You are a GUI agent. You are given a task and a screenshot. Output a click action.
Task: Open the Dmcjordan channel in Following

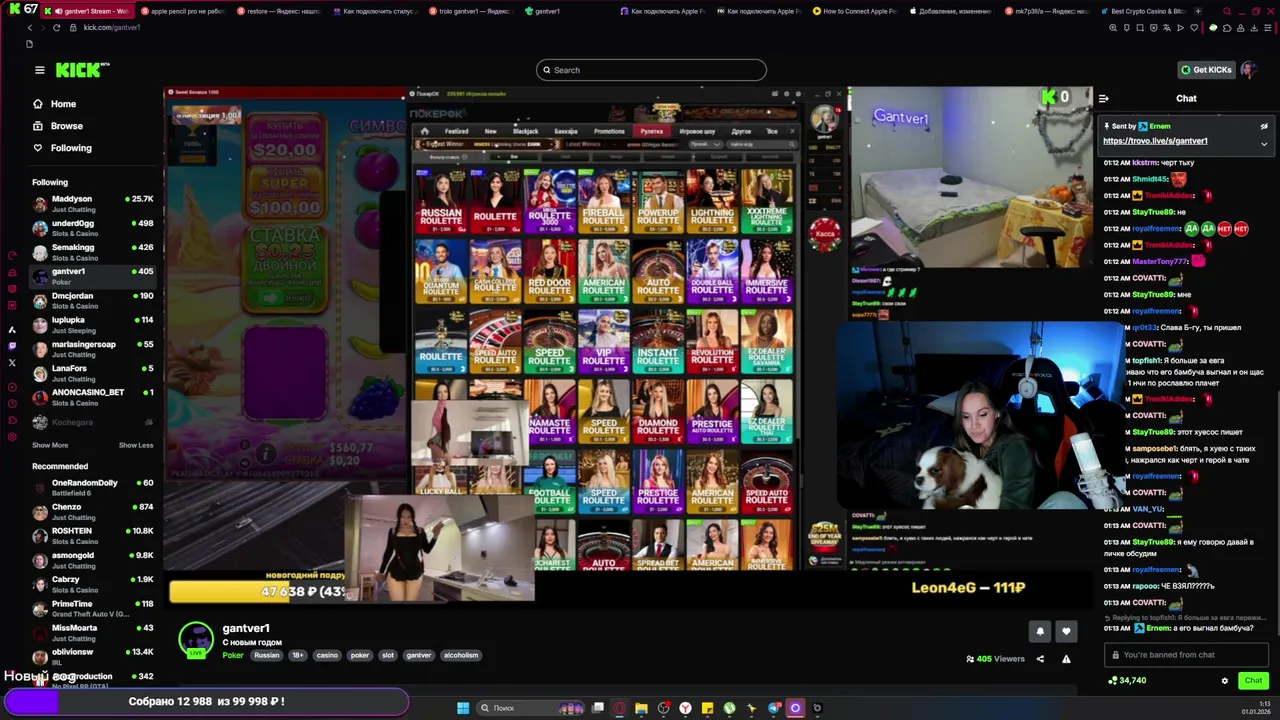pyautogui.click(x=92, y=300)
